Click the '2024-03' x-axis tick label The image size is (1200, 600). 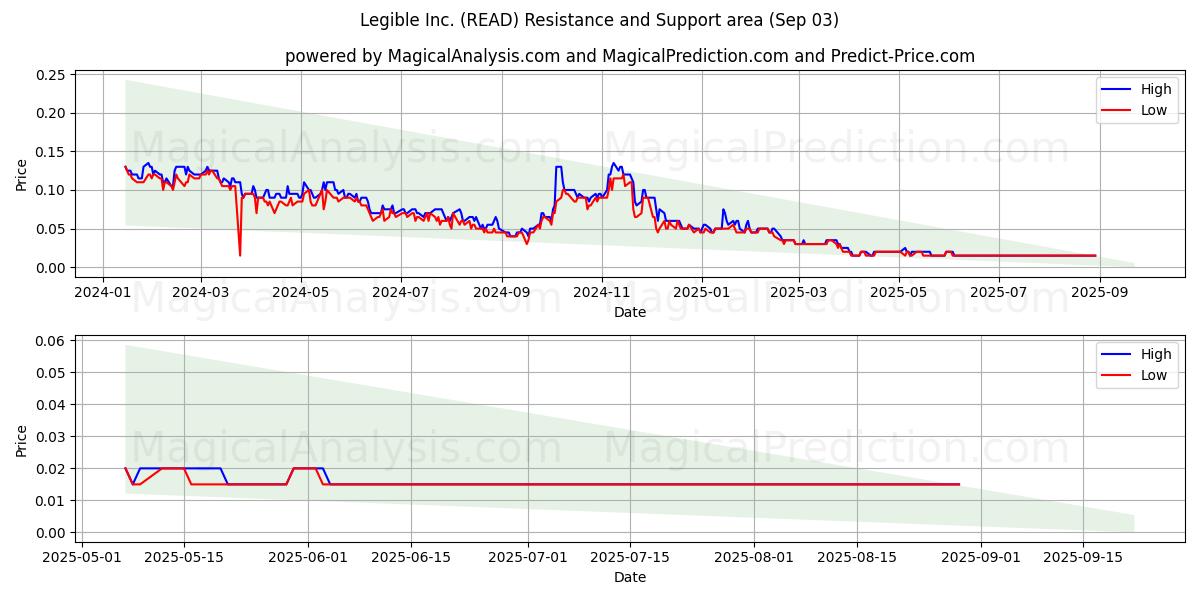point(200,292)
